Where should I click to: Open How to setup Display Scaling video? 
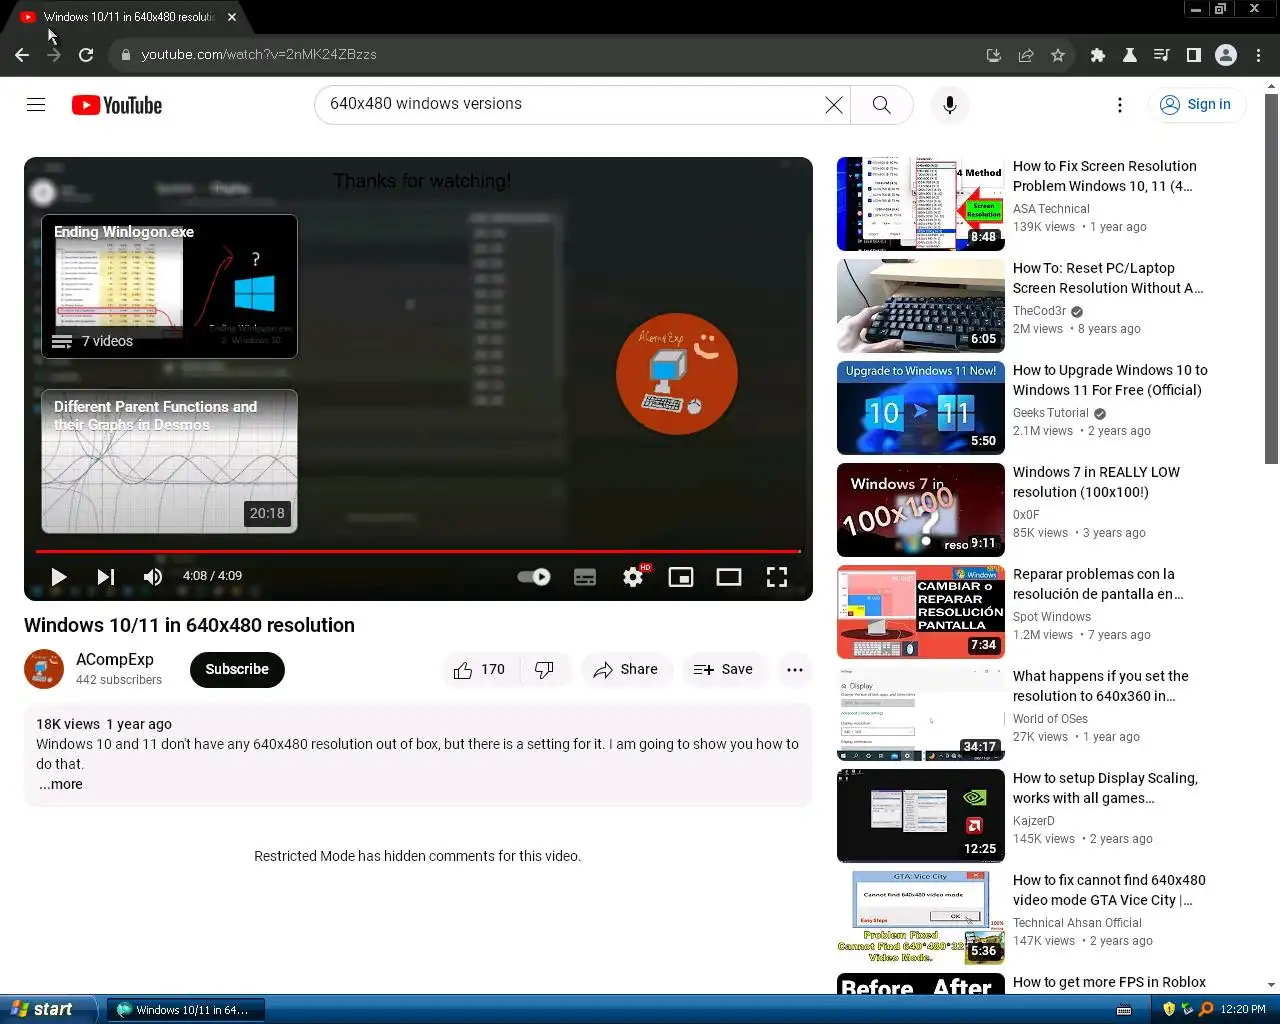1105,788
